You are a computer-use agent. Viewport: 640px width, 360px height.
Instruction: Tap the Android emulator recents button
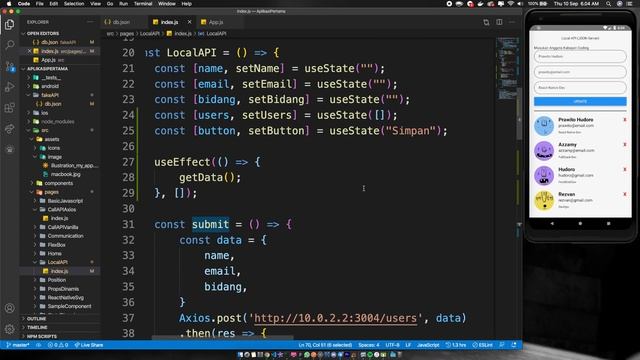coord(609,224)
